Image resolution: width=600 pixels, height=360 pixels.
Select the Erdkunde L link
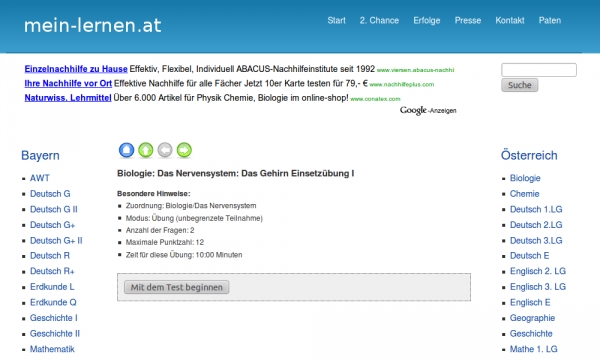(52, 287)
